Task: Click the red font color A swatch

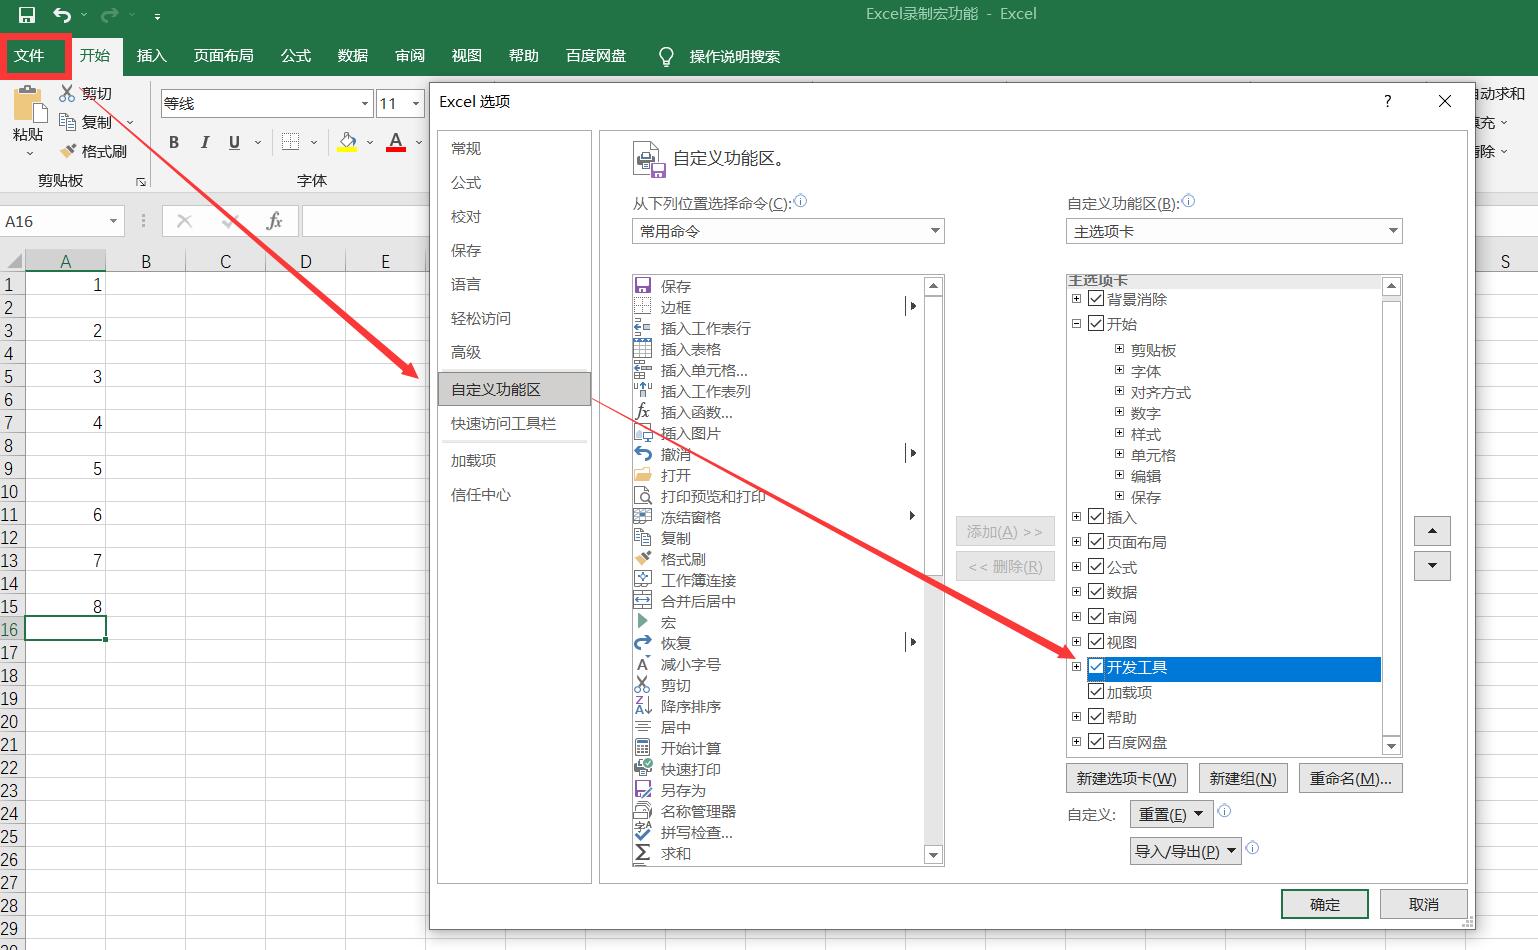Action: 396,142
